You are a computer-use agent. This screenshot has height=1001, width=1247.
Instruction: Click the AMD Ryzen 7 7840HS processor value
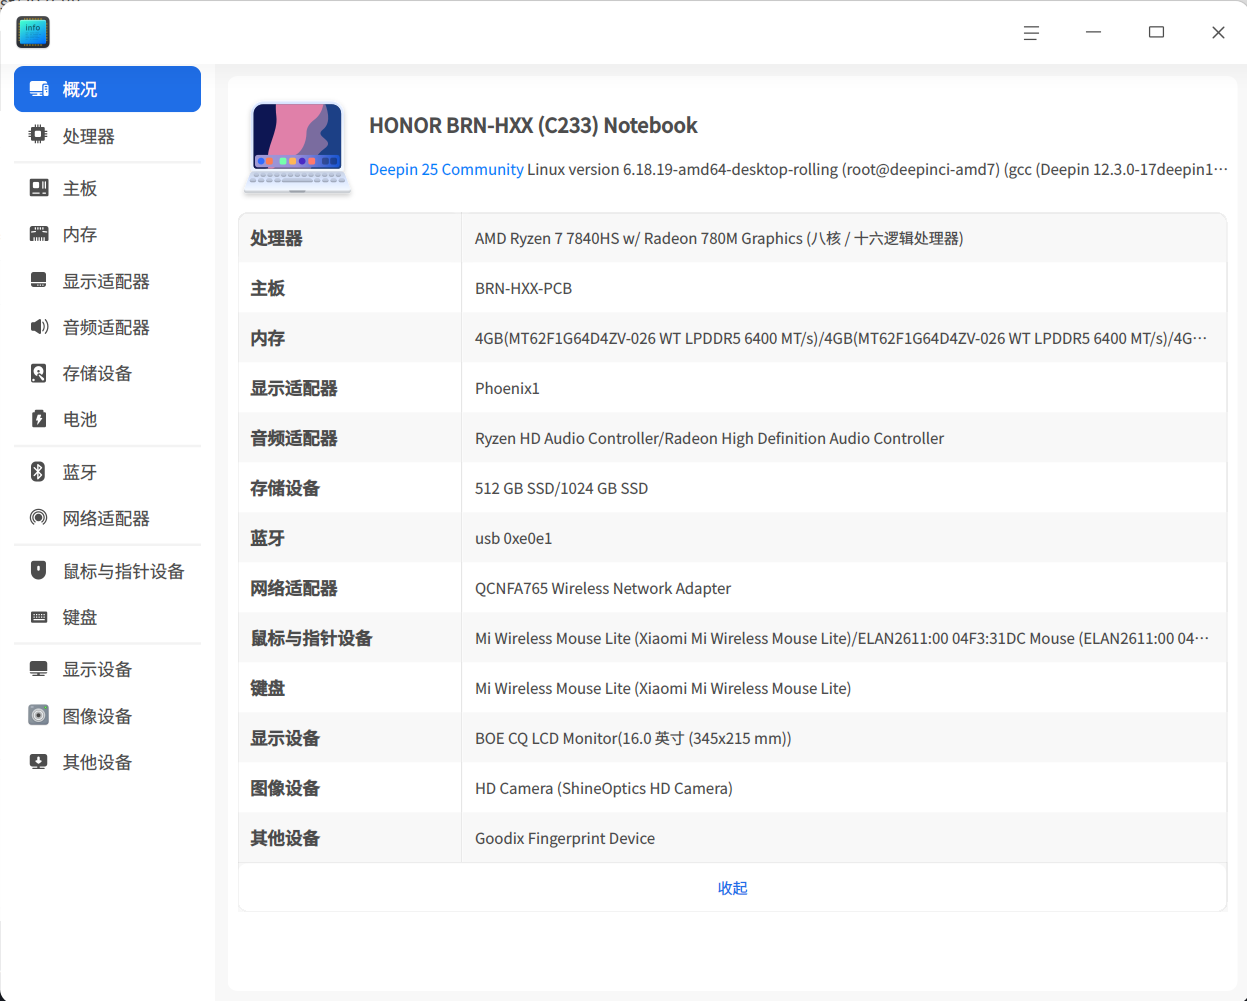719,238
